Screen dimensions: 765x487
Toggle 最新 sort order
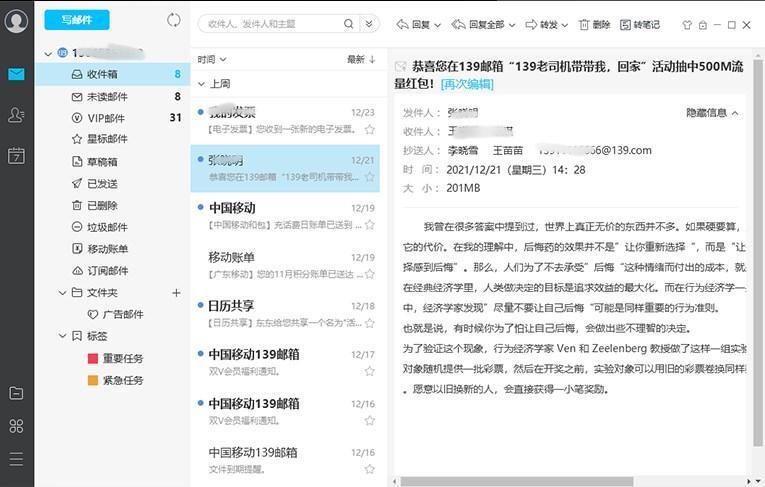pos(361,60)
